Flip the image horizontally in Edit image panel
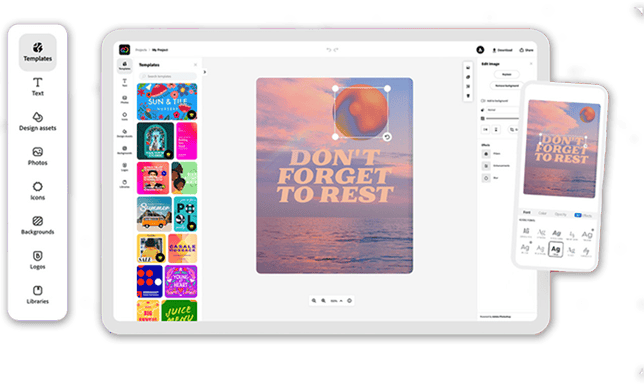The width and height of the screenshot is (644, 384). tap(485, 129)
